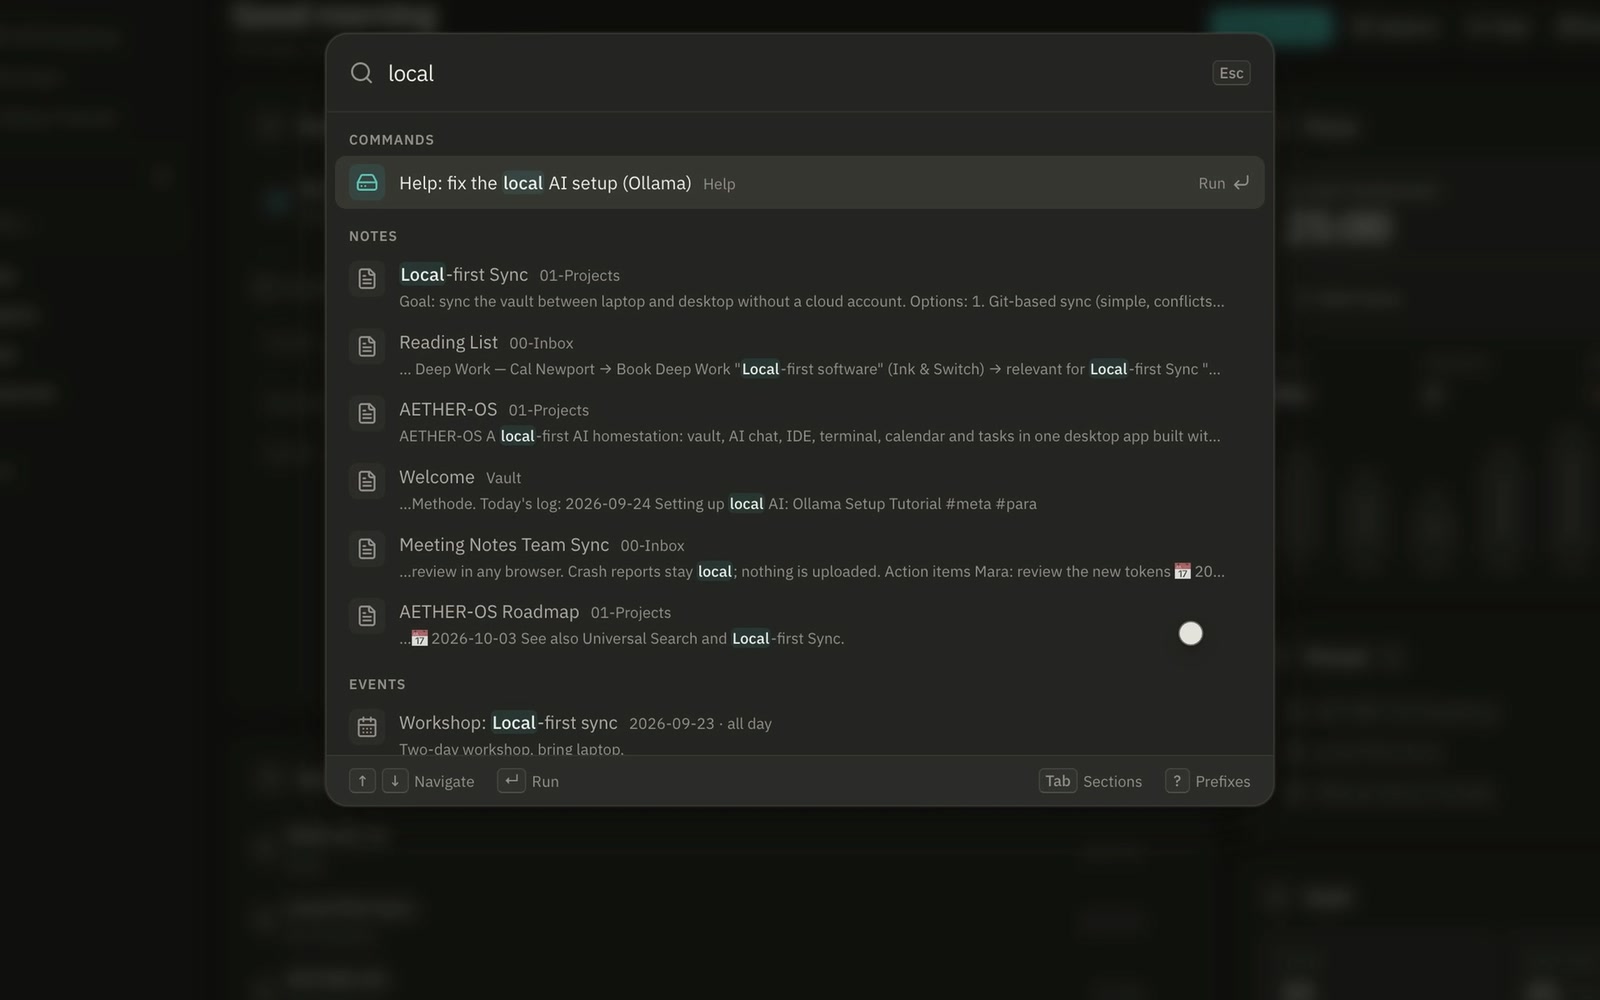Open 'Workshop: Local-first sync' event
This screenshot has width=1600, height=1000.
(800, 730)
